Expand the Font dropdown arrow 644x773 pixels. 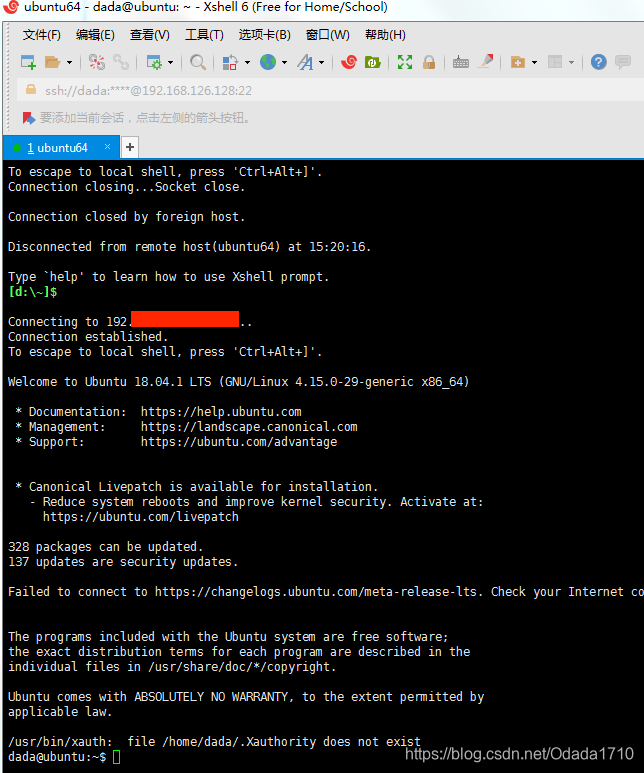click(322, 63)
